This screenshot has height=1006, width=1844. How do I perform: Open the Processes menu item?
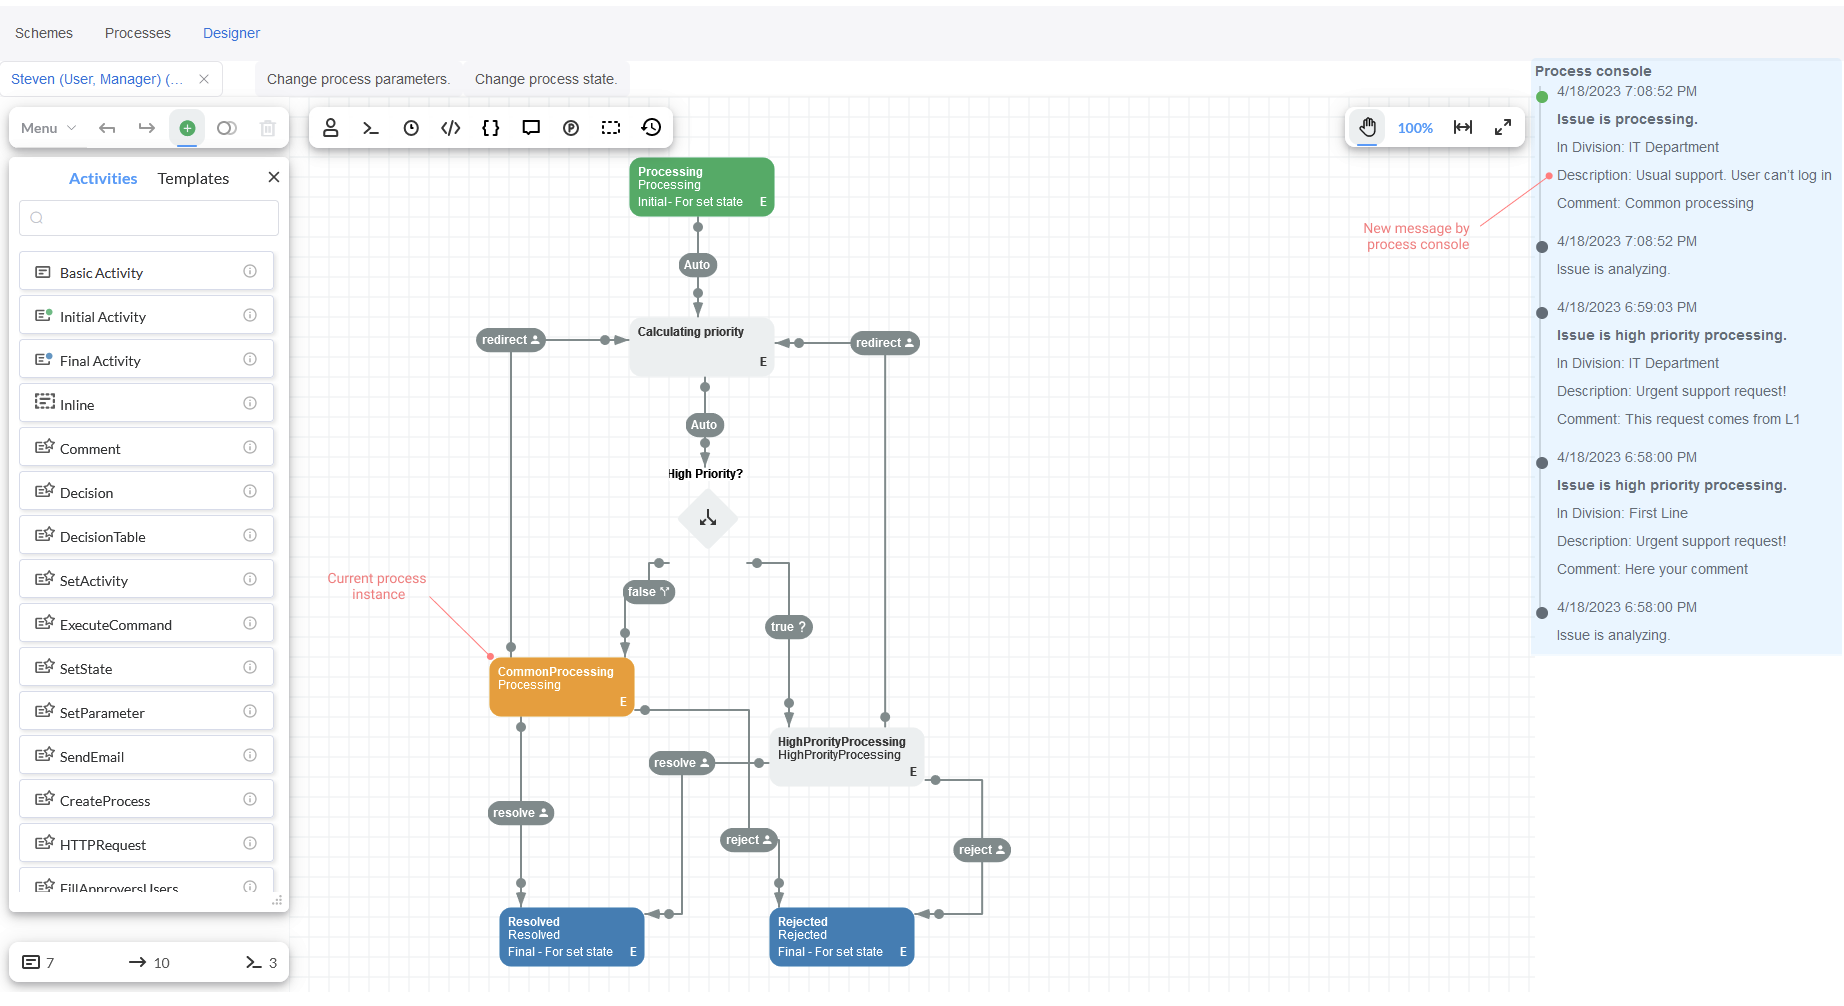[x=138, y=33]
